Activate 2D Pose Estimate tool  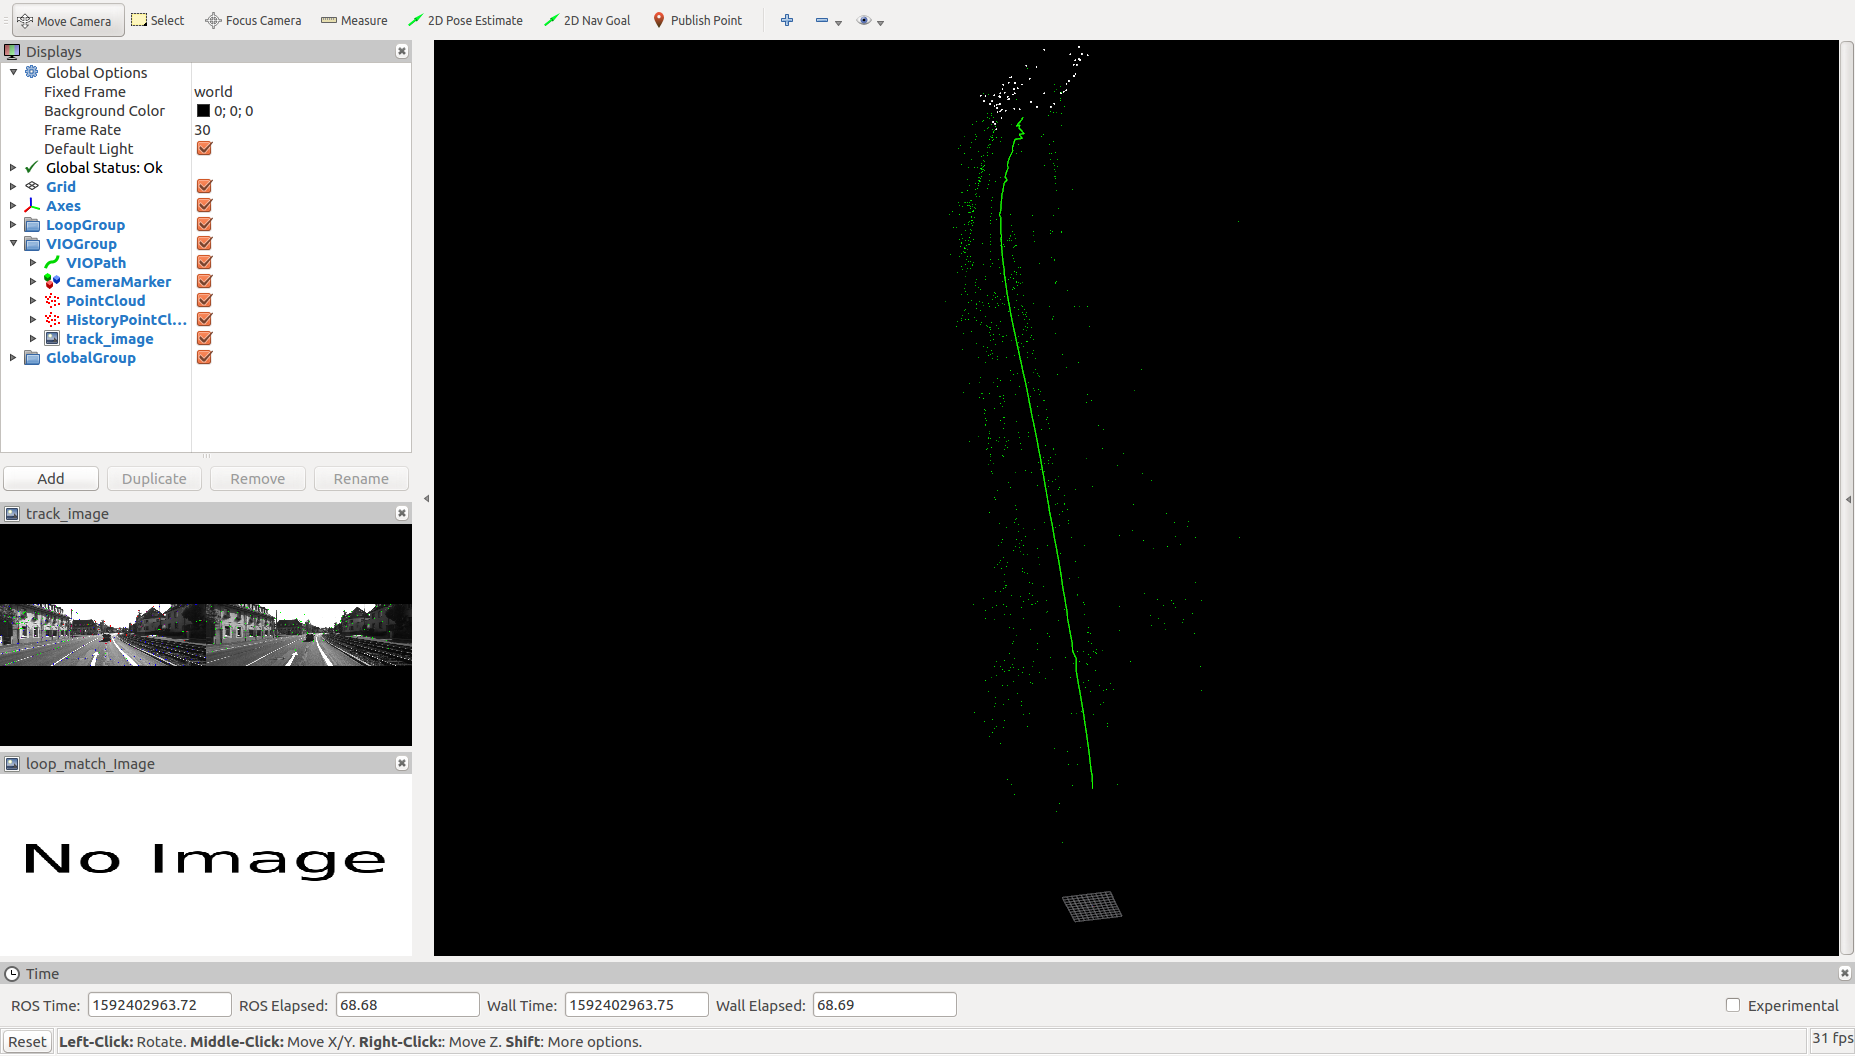[x=466, y=20]
